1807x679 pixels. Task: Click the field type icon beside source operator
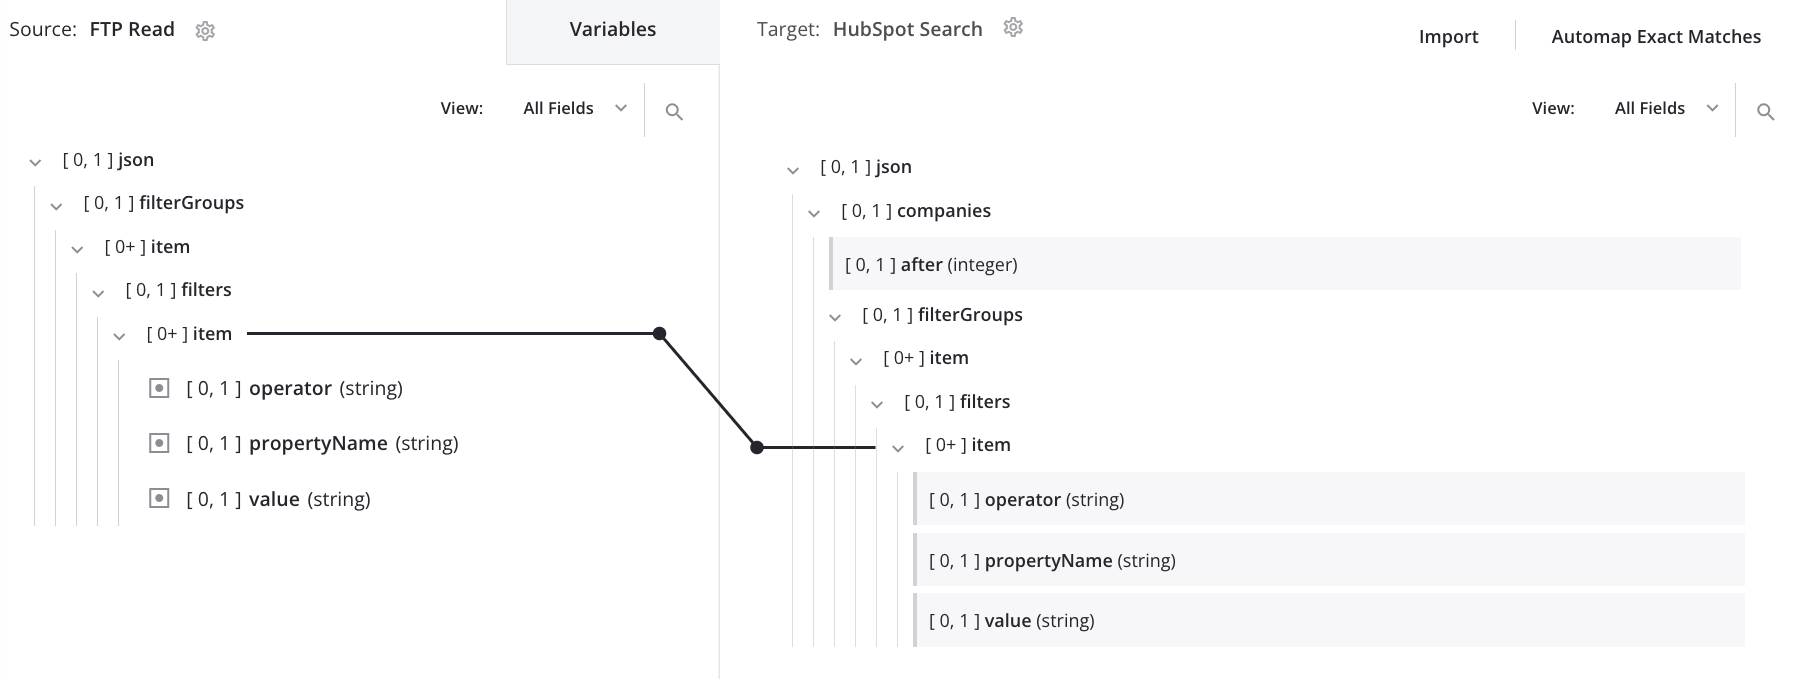(159, 388)
